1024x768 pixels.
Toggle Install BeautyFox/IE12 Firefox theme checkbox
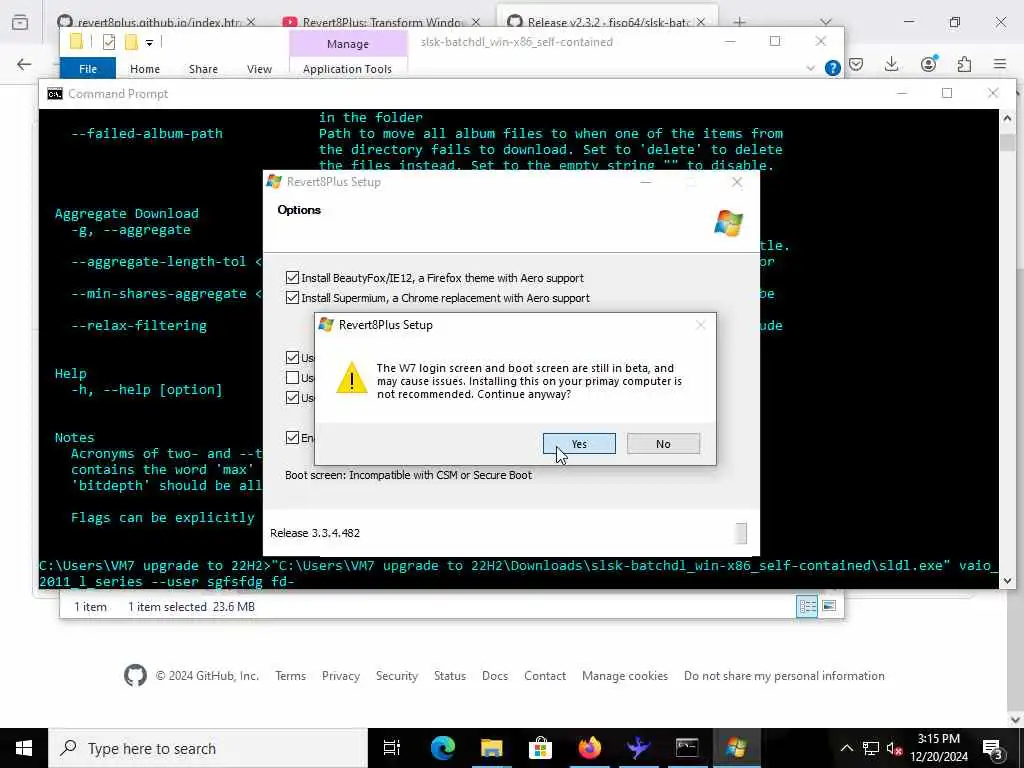(293, 278)
